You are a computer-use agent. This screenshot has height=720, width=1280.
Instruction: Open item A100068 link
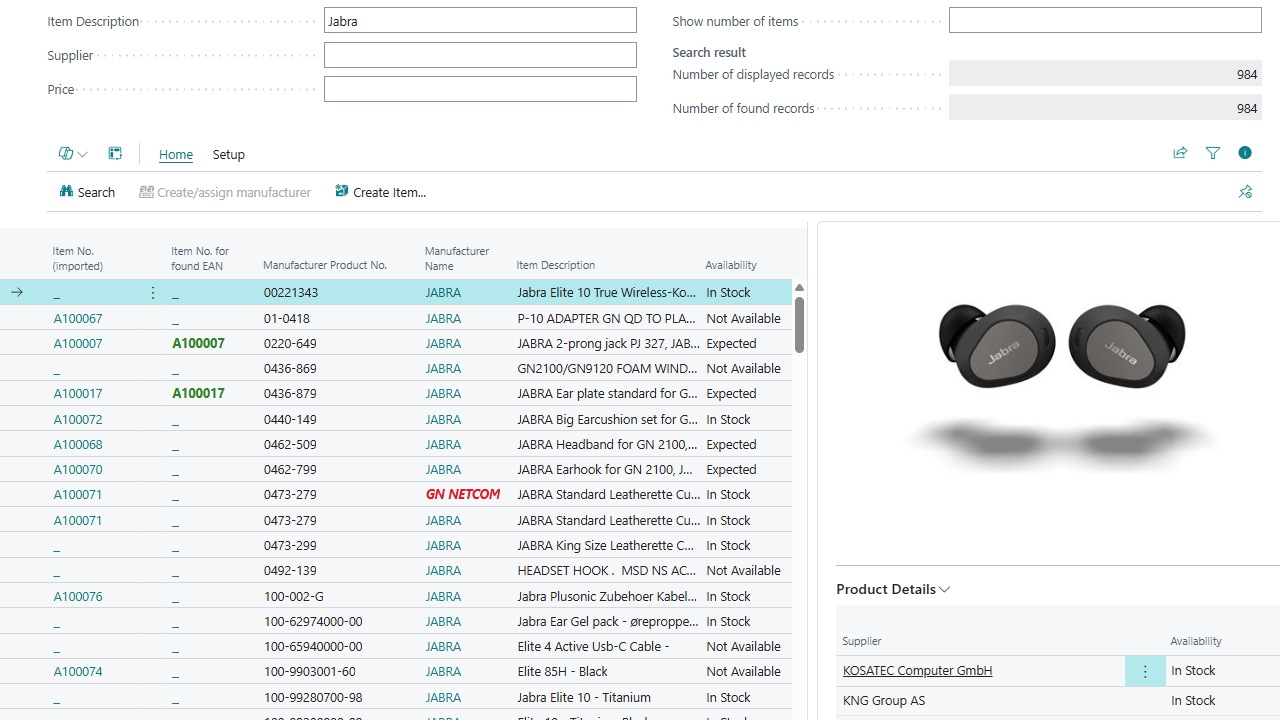tap(78, 444)
